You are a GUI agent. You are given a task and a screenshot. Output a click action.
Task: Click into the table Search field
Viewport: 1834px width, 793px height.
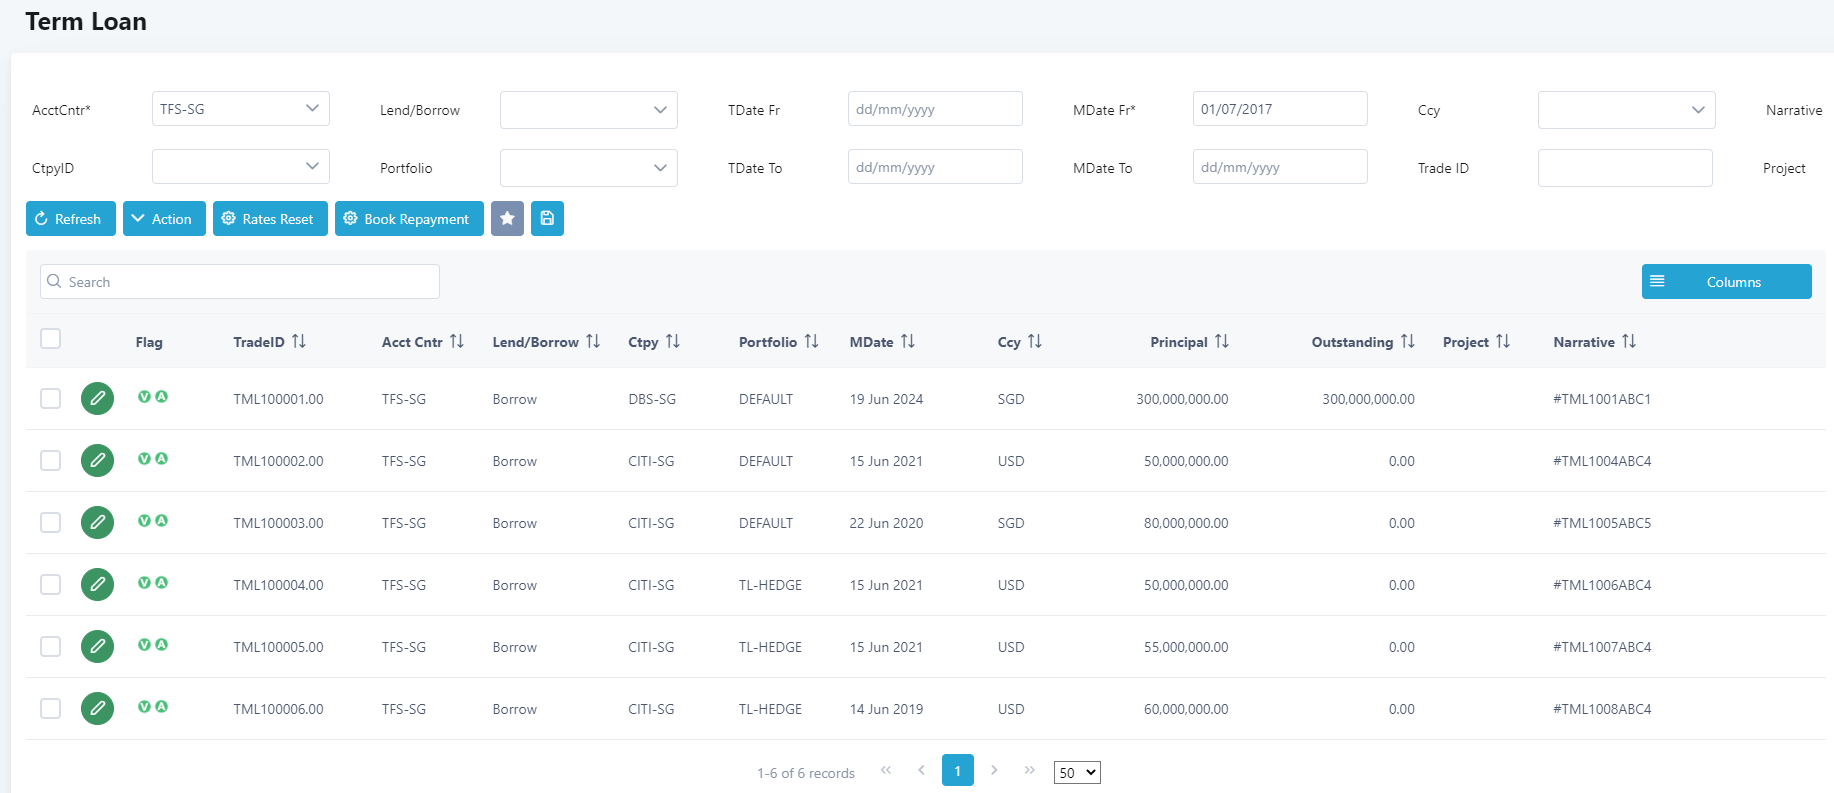240,282
